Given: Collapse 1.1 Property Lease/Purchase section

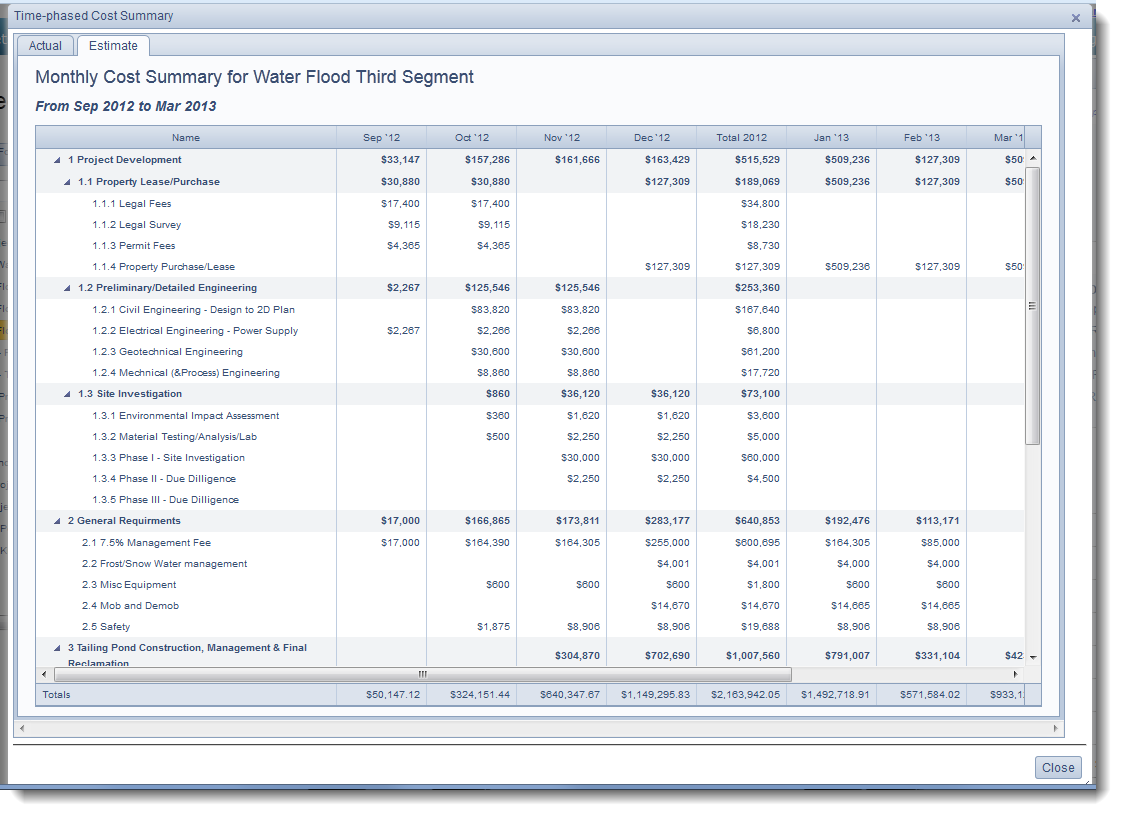Looking at the screenshot, I should point(67,182).
